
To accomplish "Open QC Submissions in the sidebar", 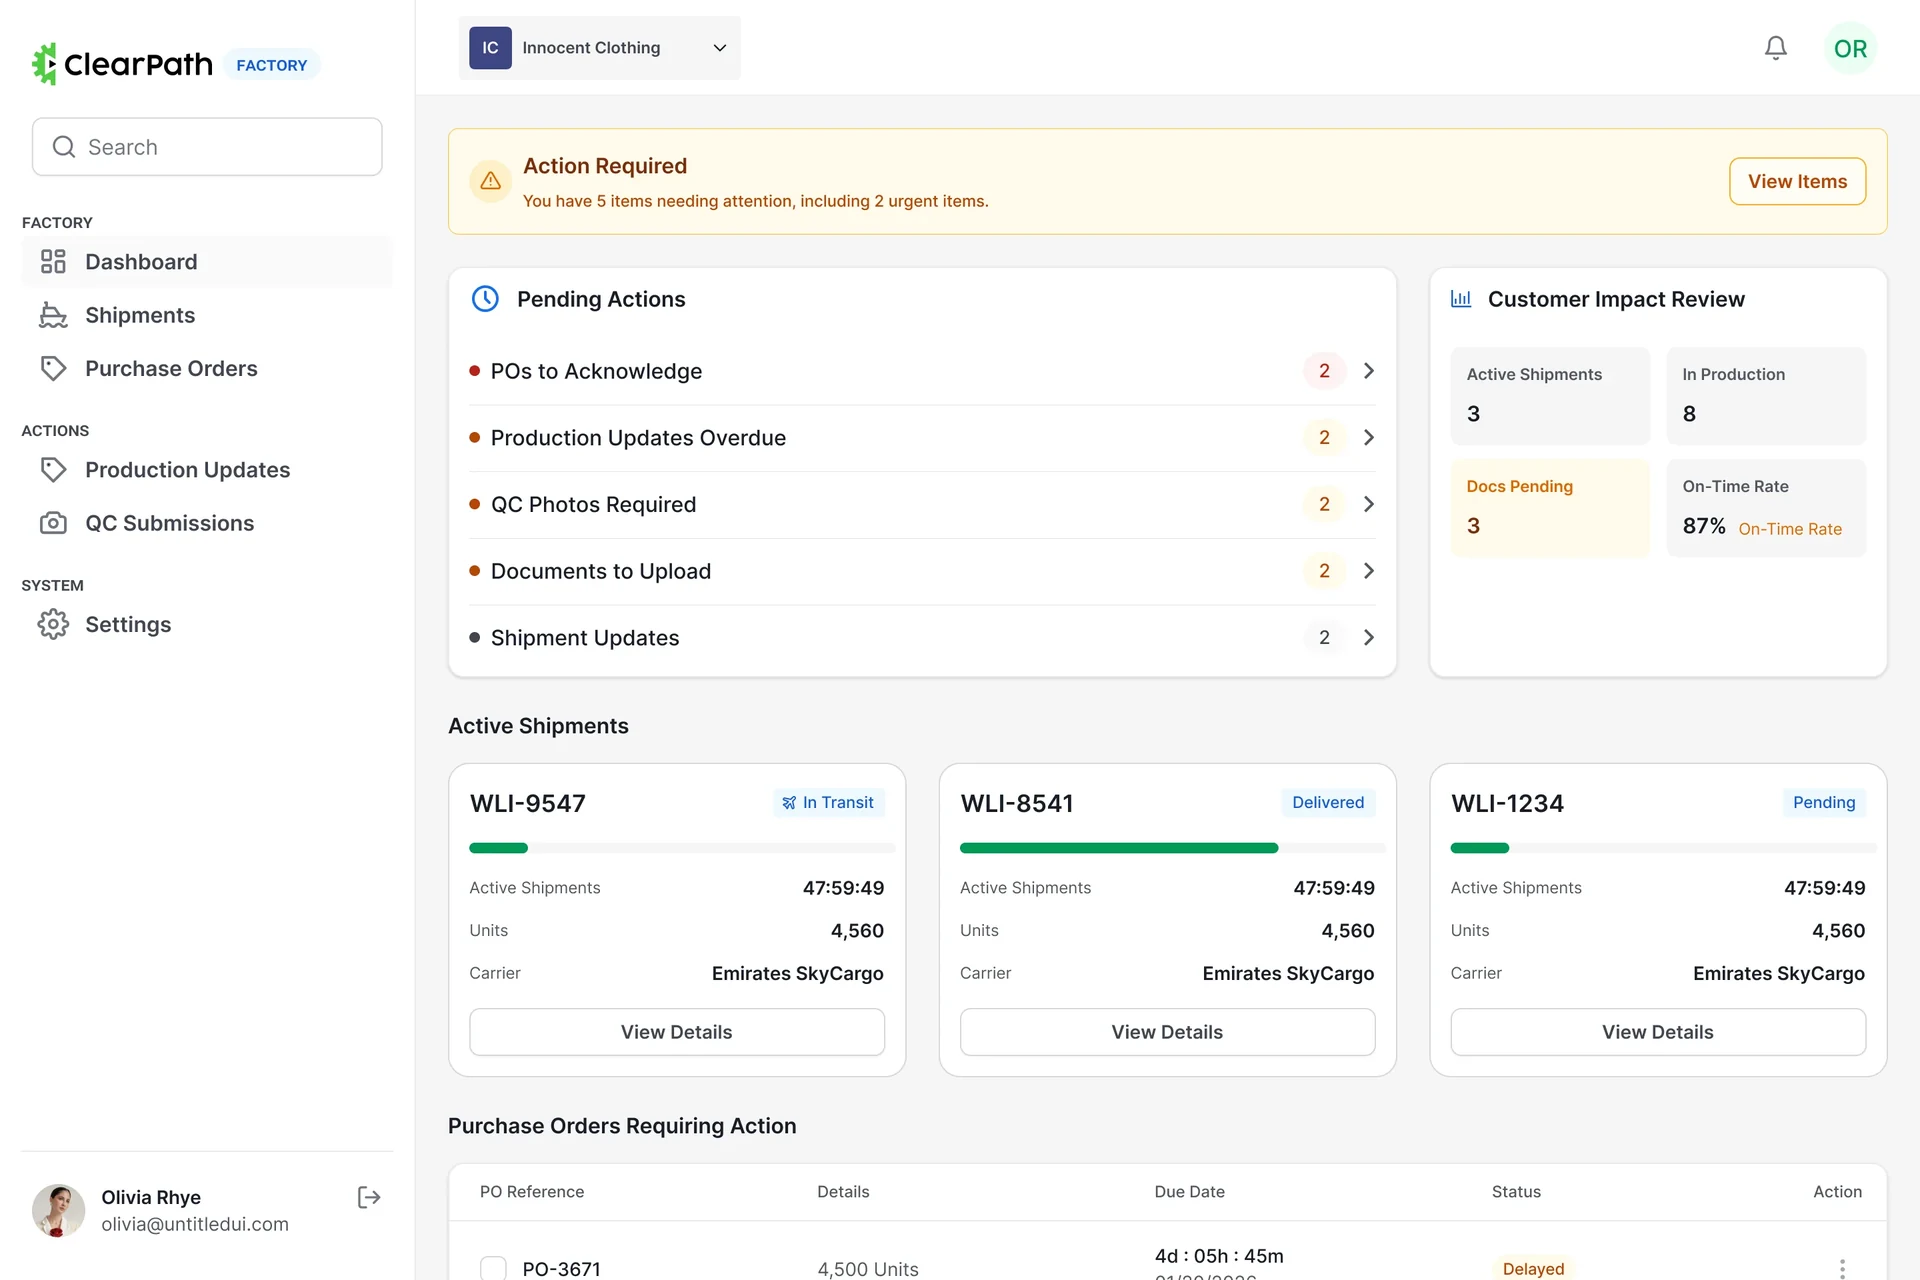I will point(207,523).
